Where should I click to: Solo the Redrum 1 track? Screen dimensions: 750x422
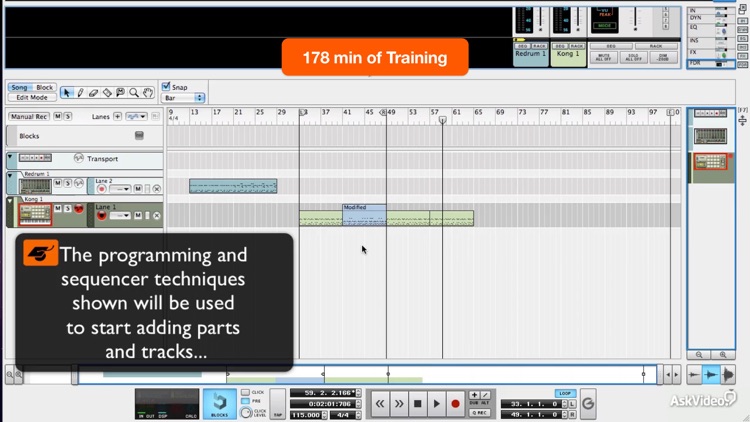[68, 183]
